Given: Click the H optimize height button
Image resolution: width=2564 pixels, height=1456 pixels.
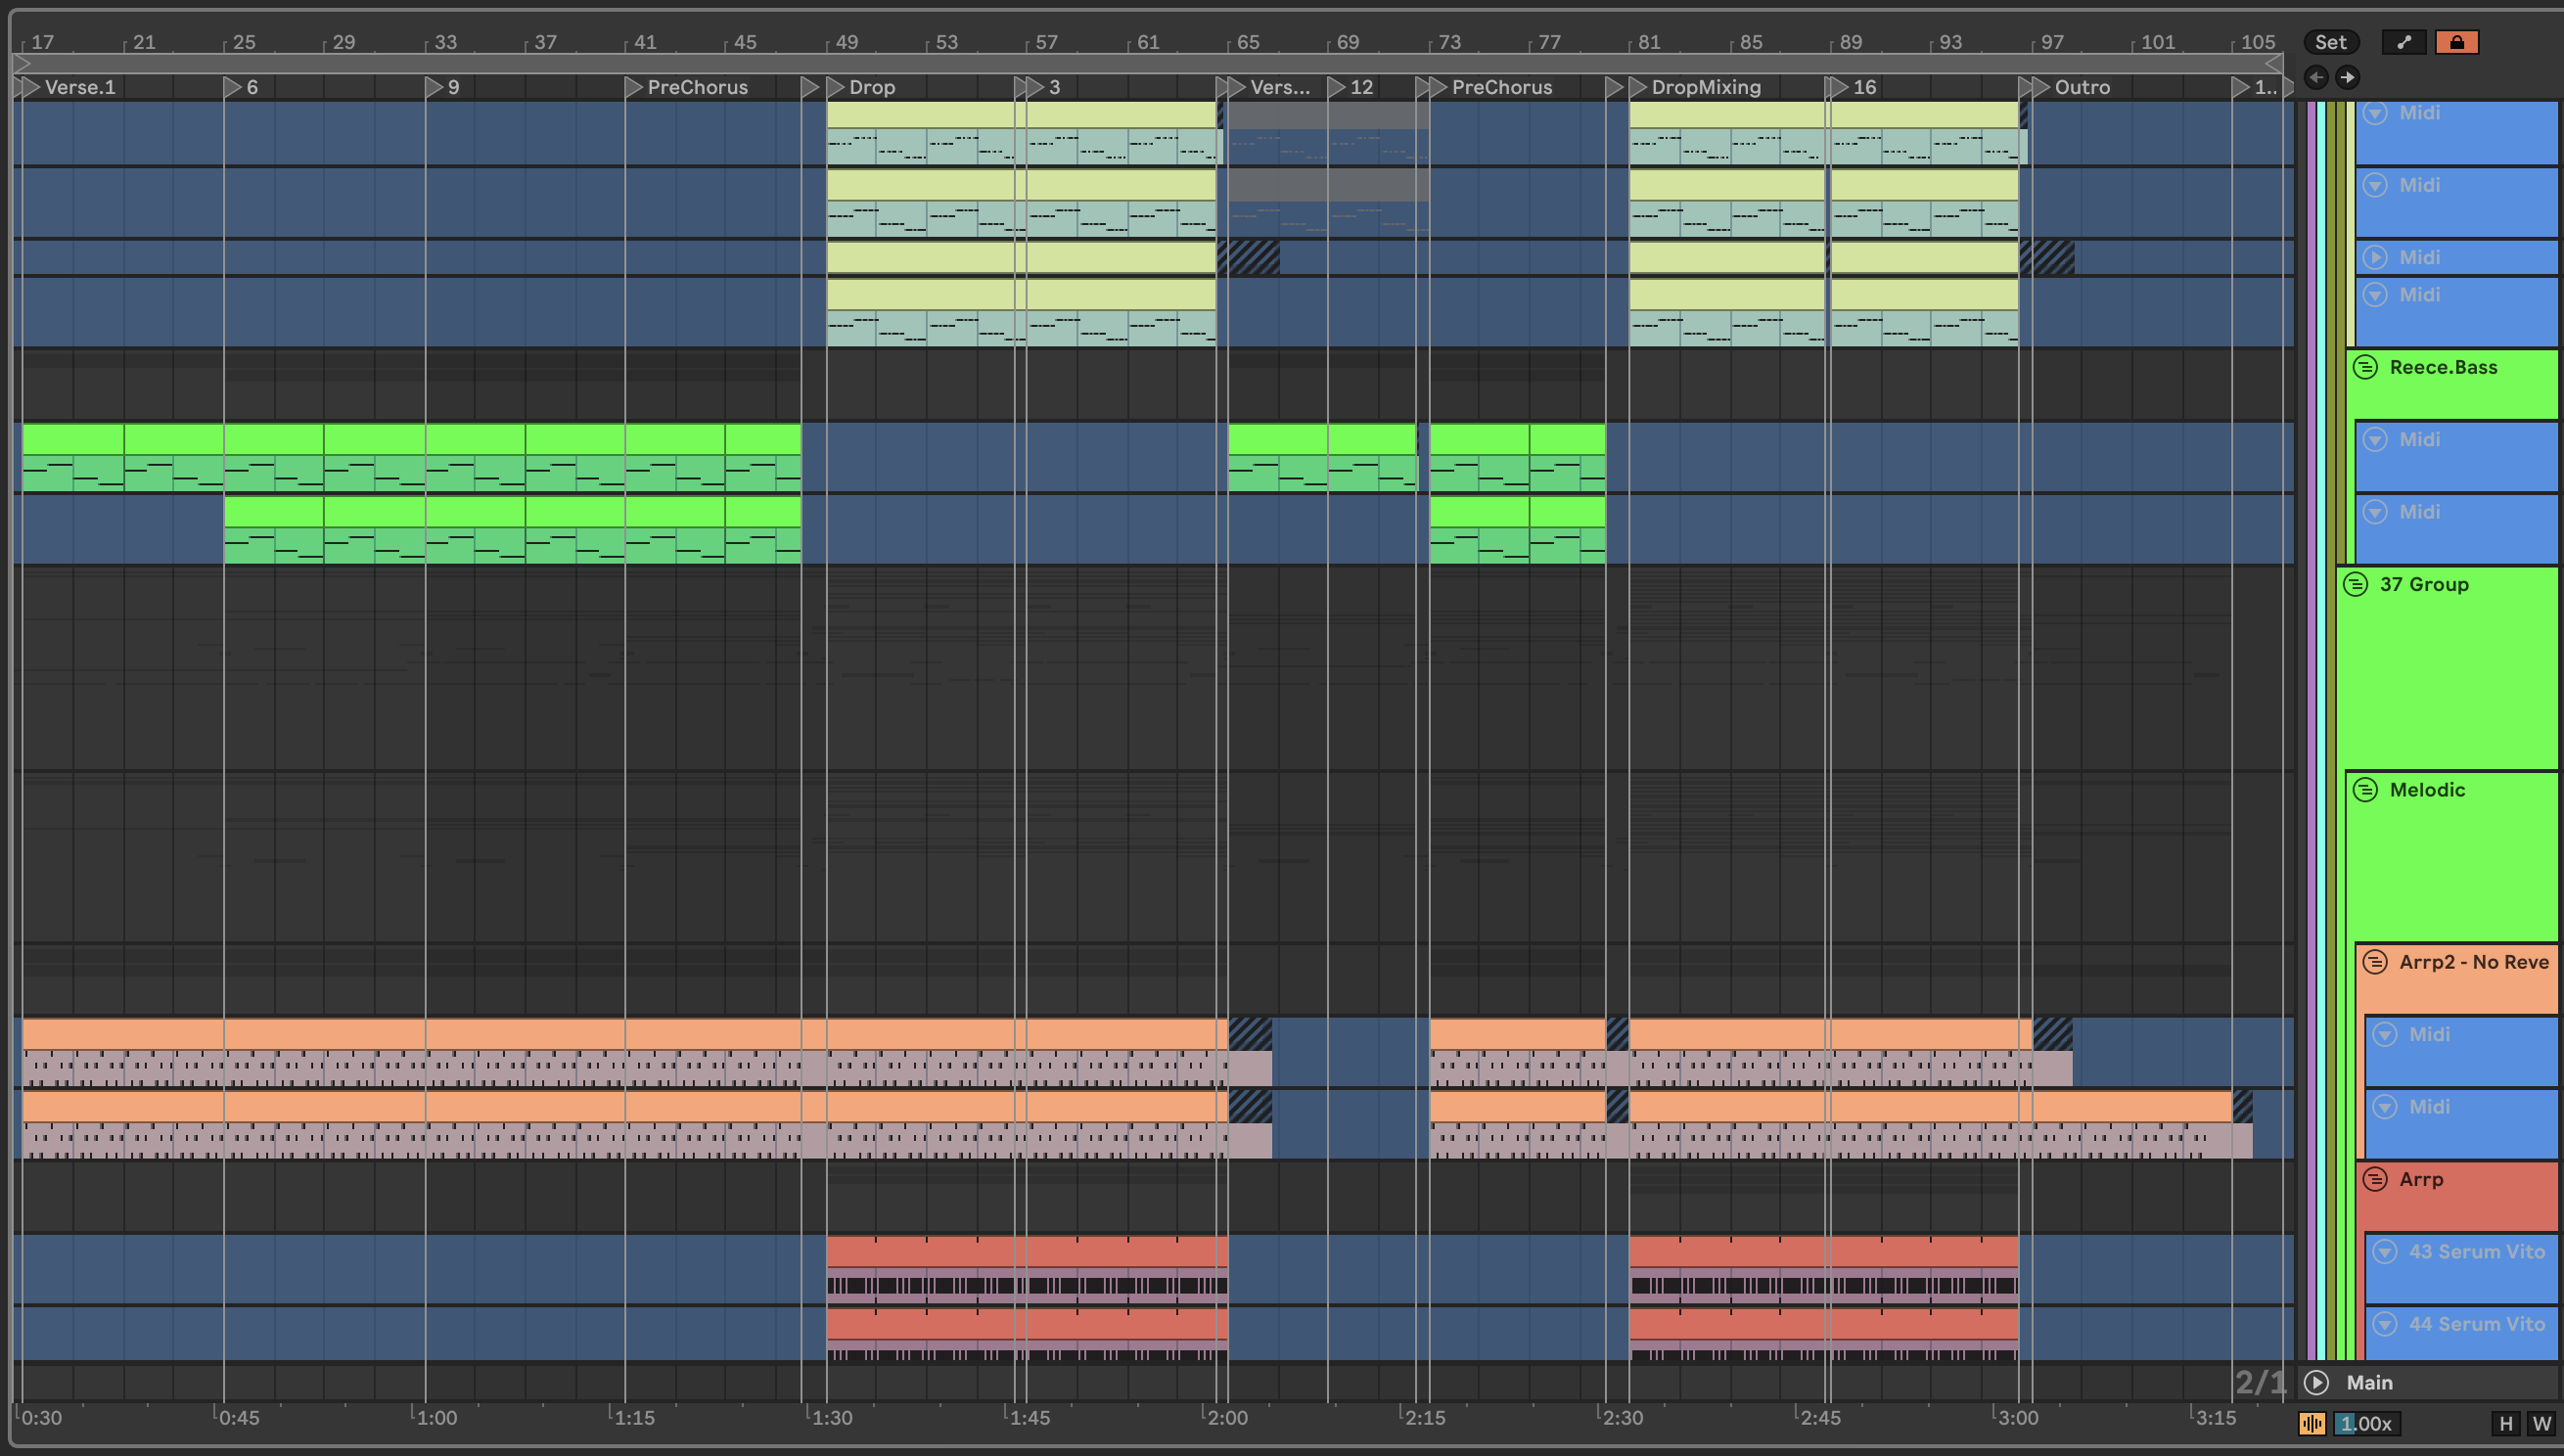Looking at the screenshot, I should (x=2505, y=1423).
